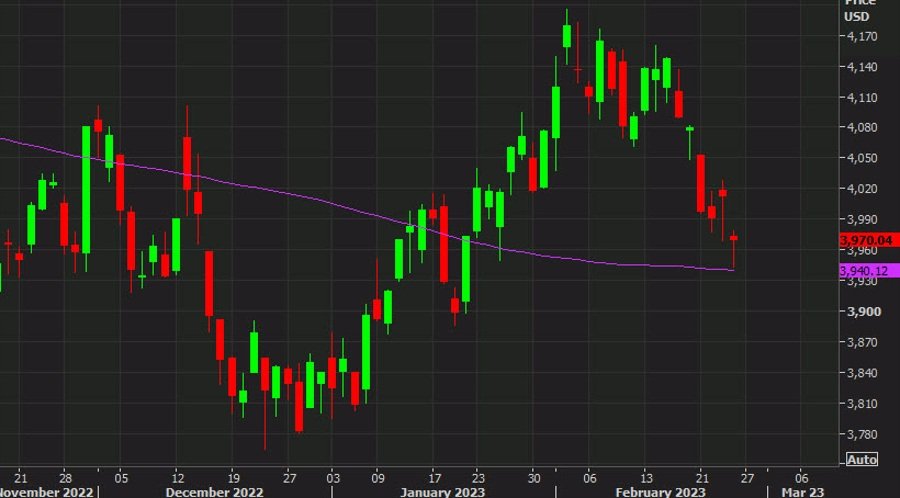
Task: Click the Auto scale button
Action: click(x=862, y=460)
